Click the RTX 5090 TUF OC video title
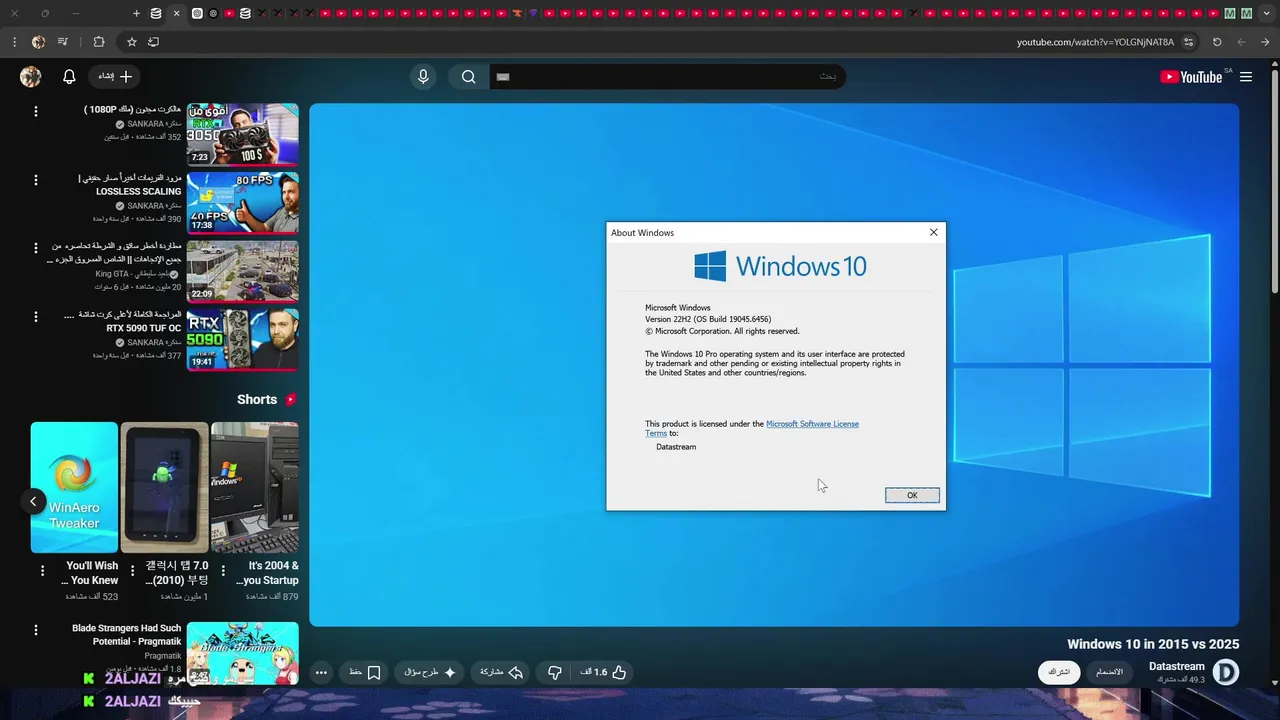 [123, 321]
